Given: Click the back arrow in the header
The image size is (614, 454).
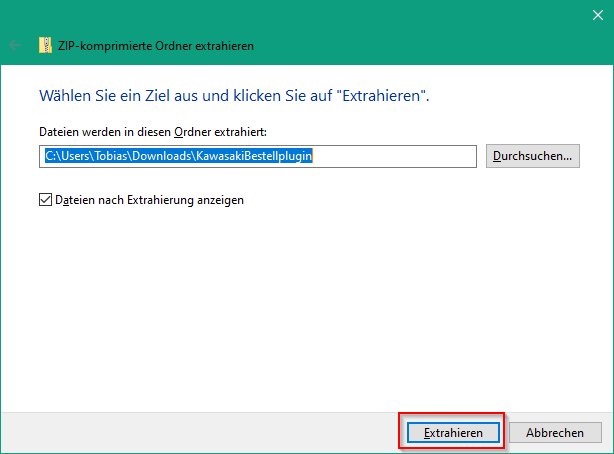Looking at the screenshot, I should tap(15, 45).
